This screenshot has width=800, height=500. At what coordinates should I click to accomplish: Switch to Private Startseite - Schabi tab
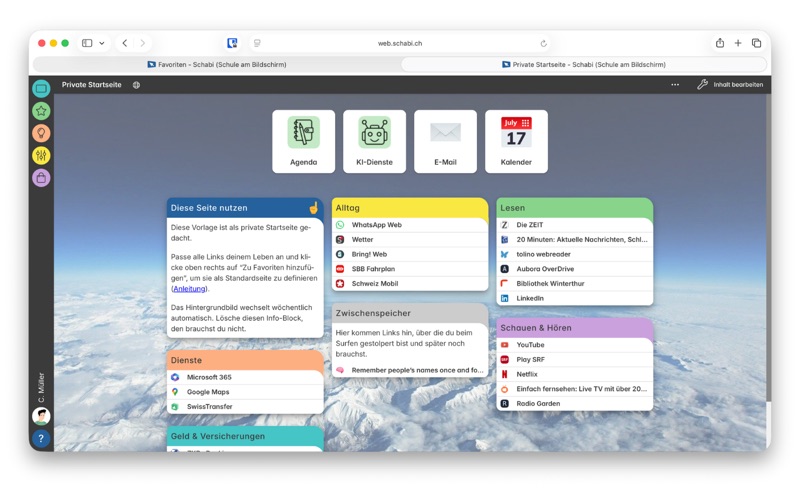(584, 65)
